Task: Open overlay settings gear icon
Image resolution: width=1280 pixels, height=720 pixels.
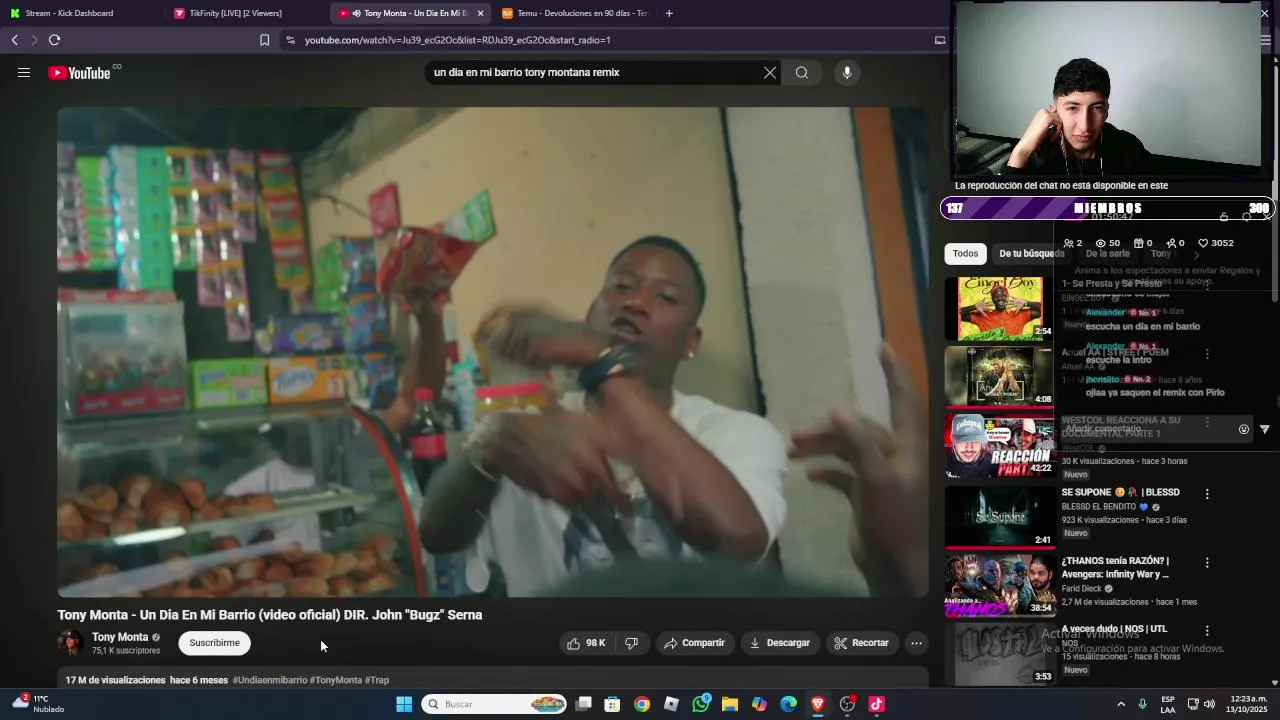Action: pos(1246,217)
